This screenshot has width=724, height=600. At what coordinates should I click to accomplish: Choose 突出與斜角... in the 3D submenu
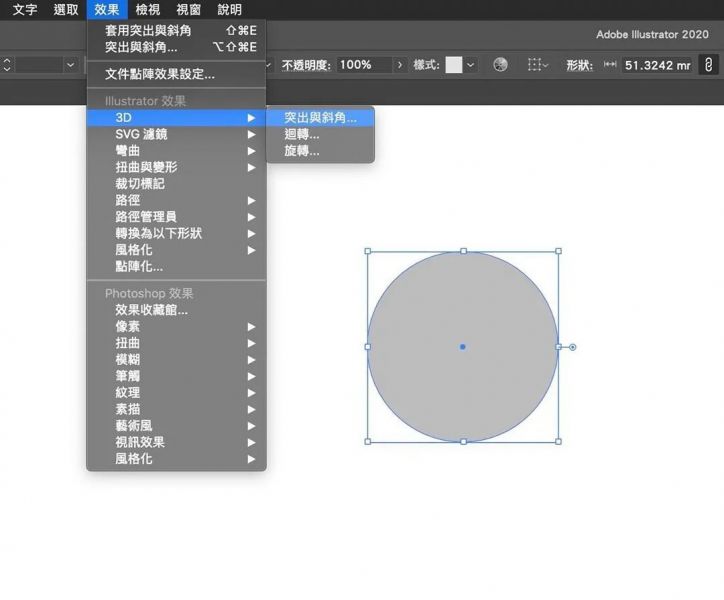point(320,118)
